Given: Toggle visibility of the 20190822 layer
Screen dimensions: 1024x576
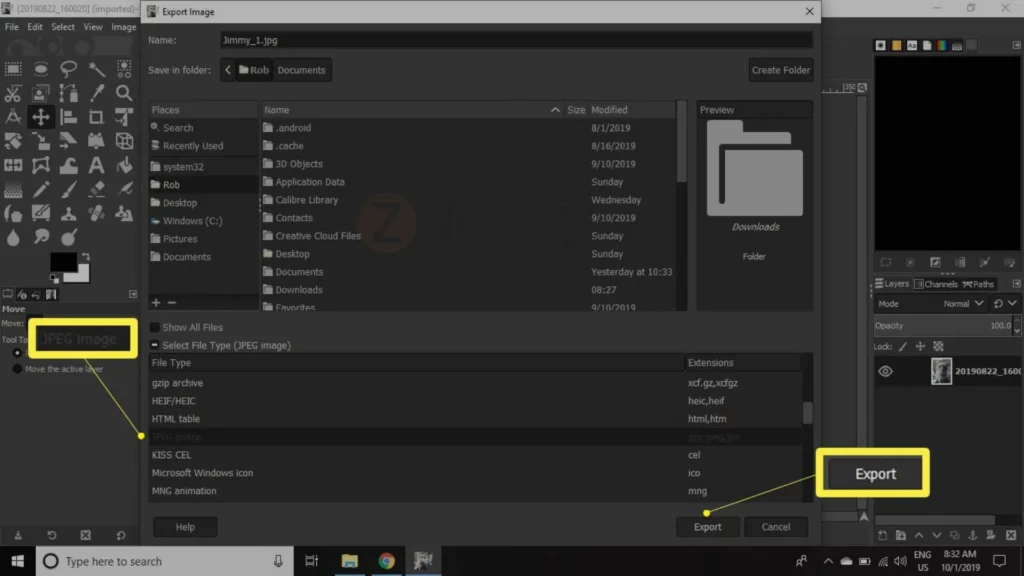Looking at the screenshot, I should click(885, 371).
